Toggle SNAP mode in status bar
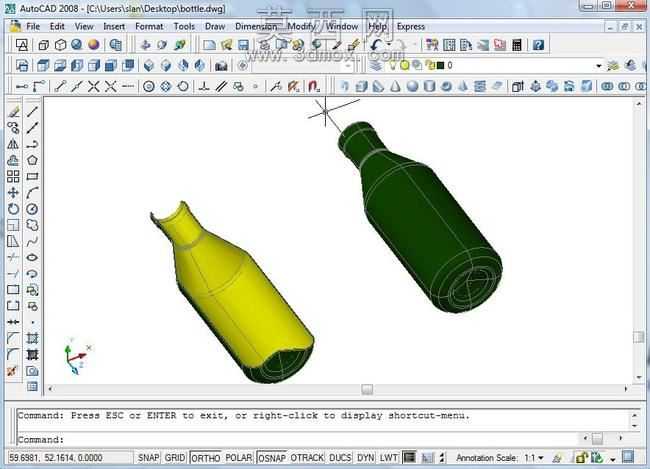The height and width of the screenshot is (469, 650). click(148, 457)
